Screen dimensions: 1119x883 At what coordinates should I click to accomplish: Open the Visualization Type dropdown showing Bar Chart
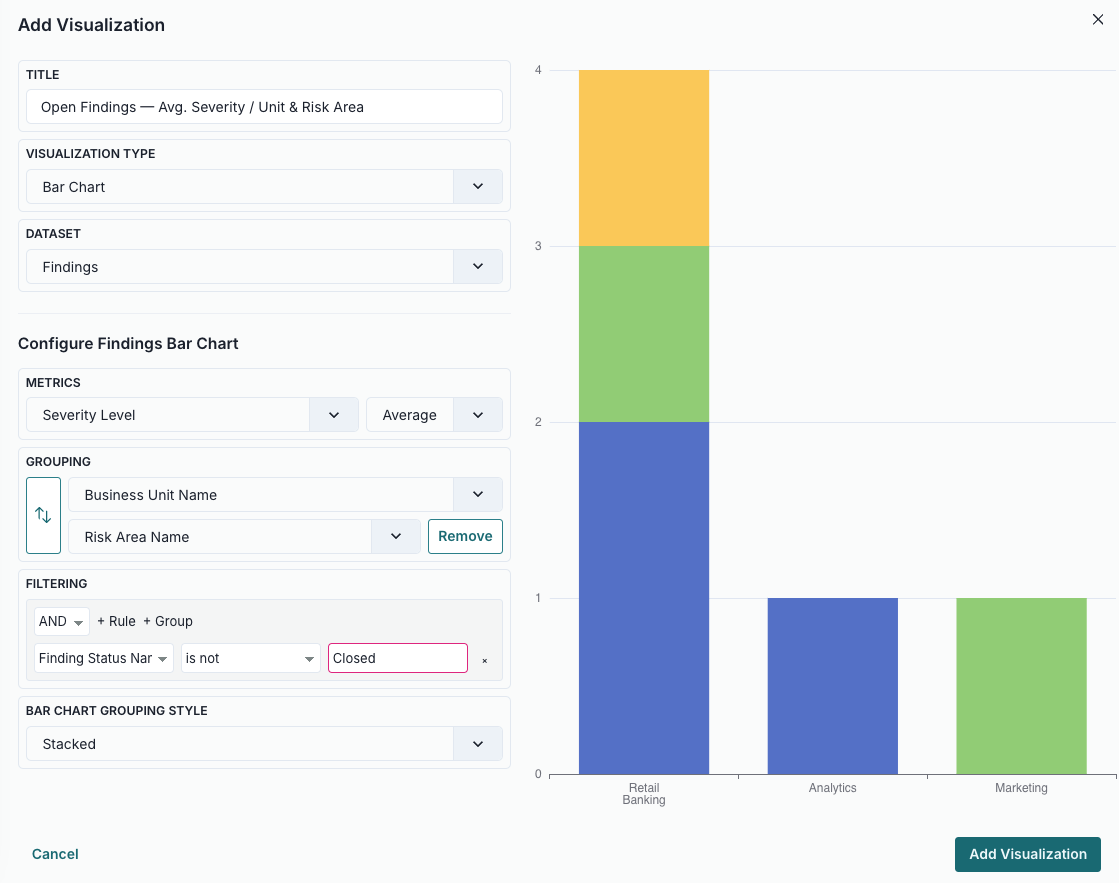pyautogui.click(x=477, y=186)
